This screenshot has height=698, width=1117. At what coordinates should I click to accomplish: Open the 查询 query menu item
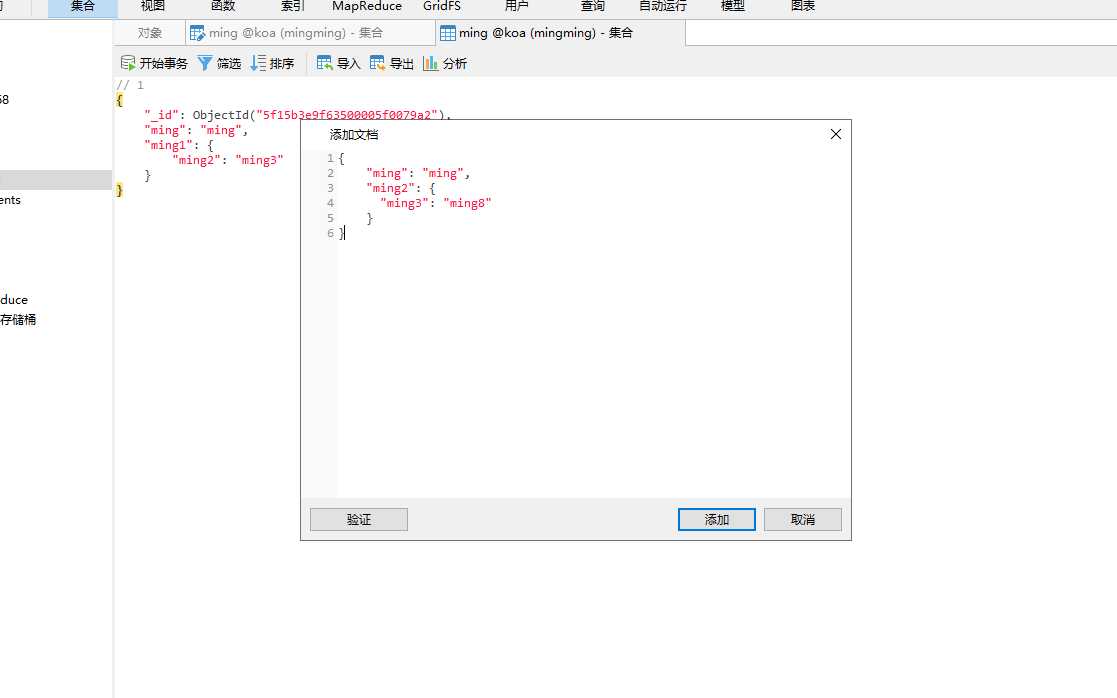pos(593,6)
